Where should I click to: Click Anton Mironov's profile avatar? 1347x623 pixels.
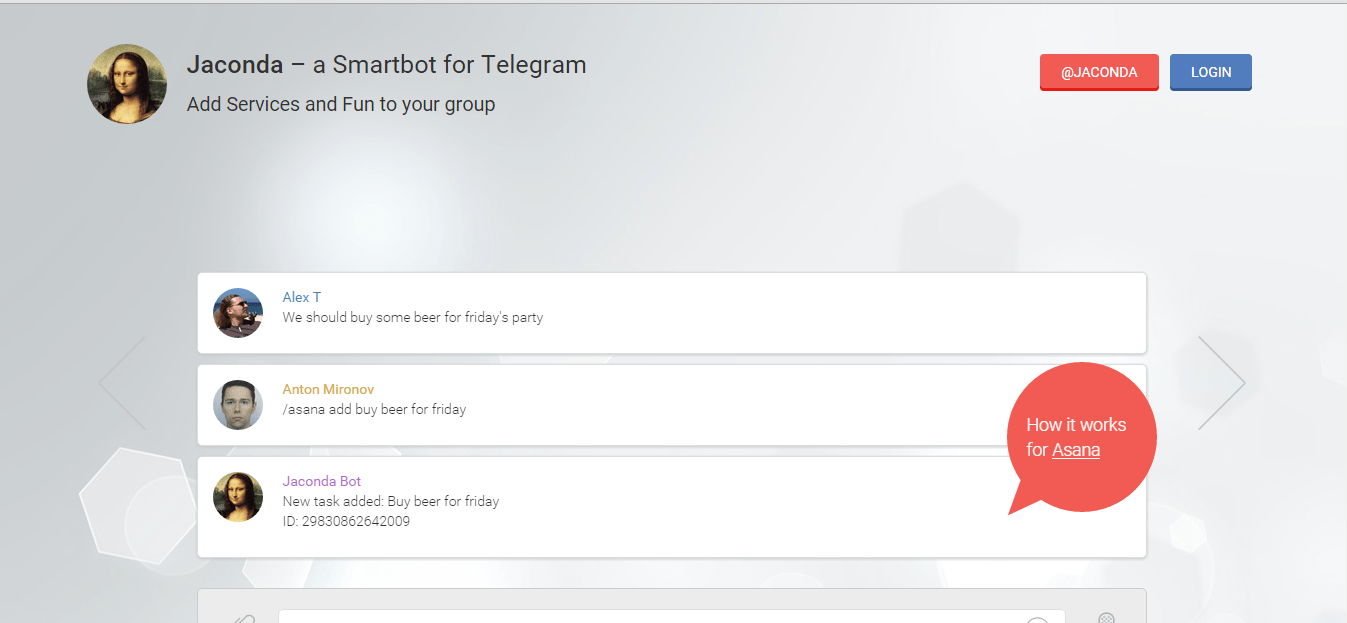tap(238, 405)
